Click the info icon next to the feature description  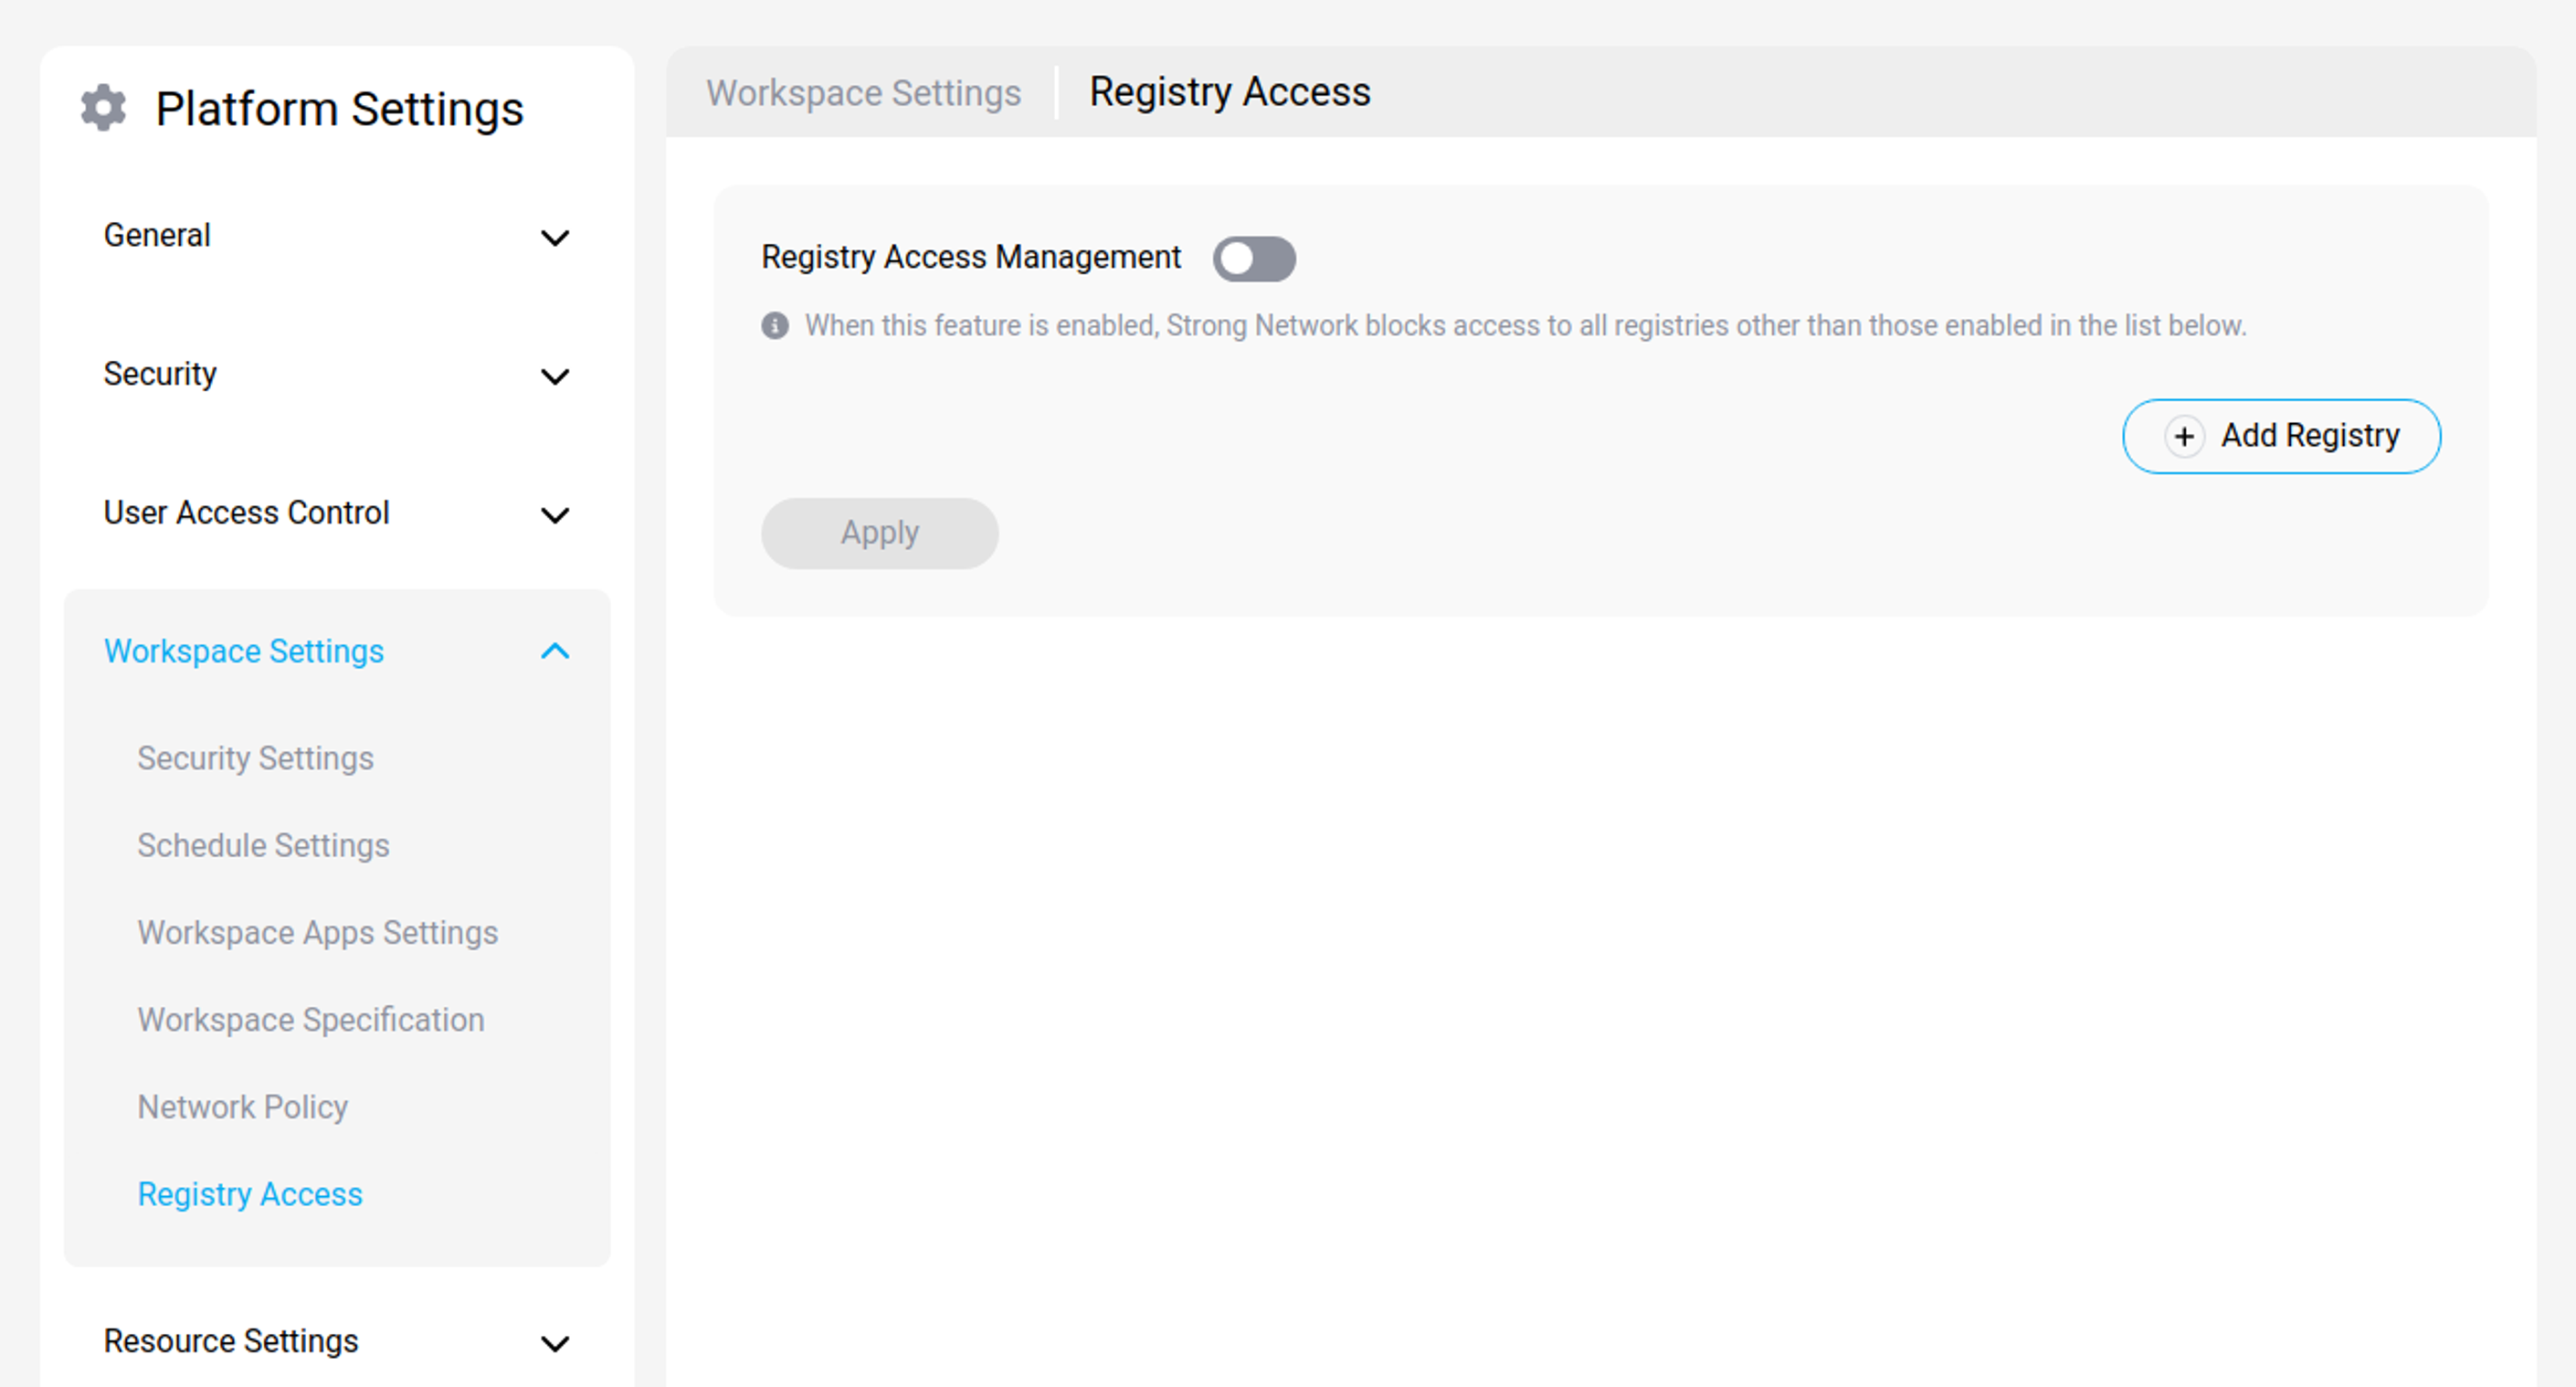(775, 326)
